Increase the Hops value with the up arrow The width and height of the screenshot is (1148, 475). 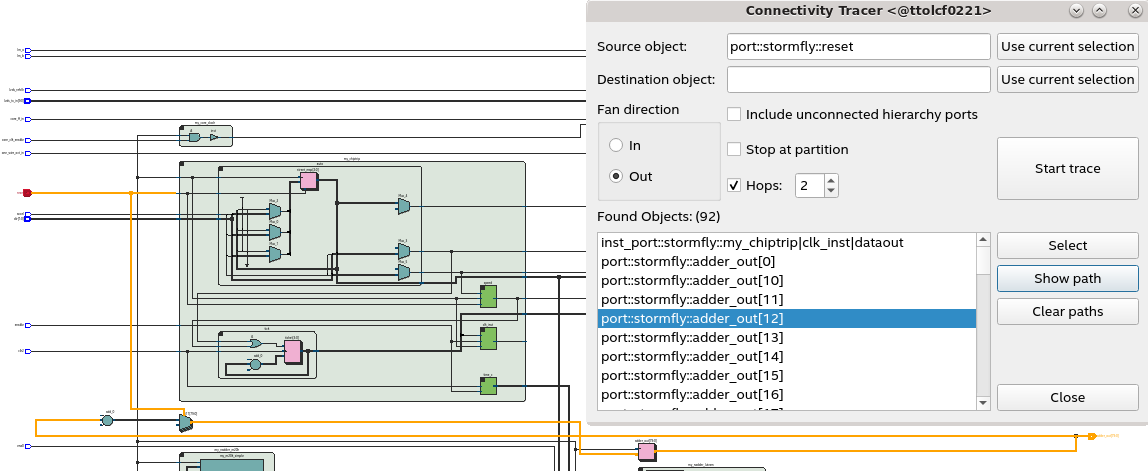831,180
